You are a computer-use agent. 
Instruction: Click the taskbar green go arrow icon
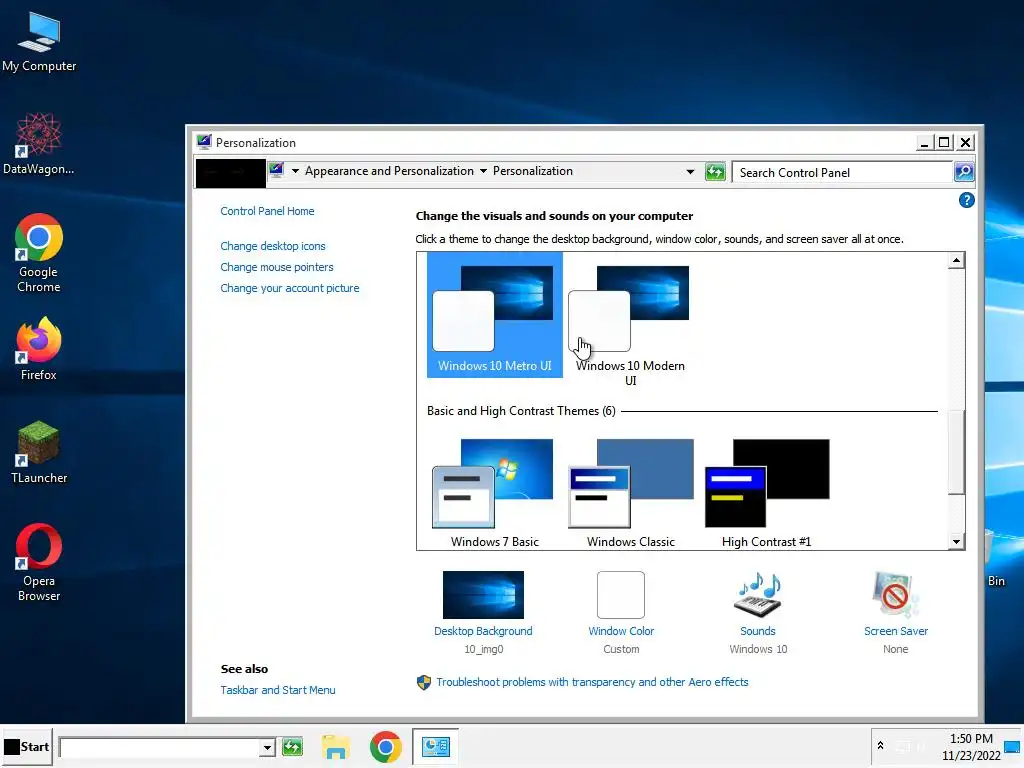pyautogui.click(x=292, y=746)
